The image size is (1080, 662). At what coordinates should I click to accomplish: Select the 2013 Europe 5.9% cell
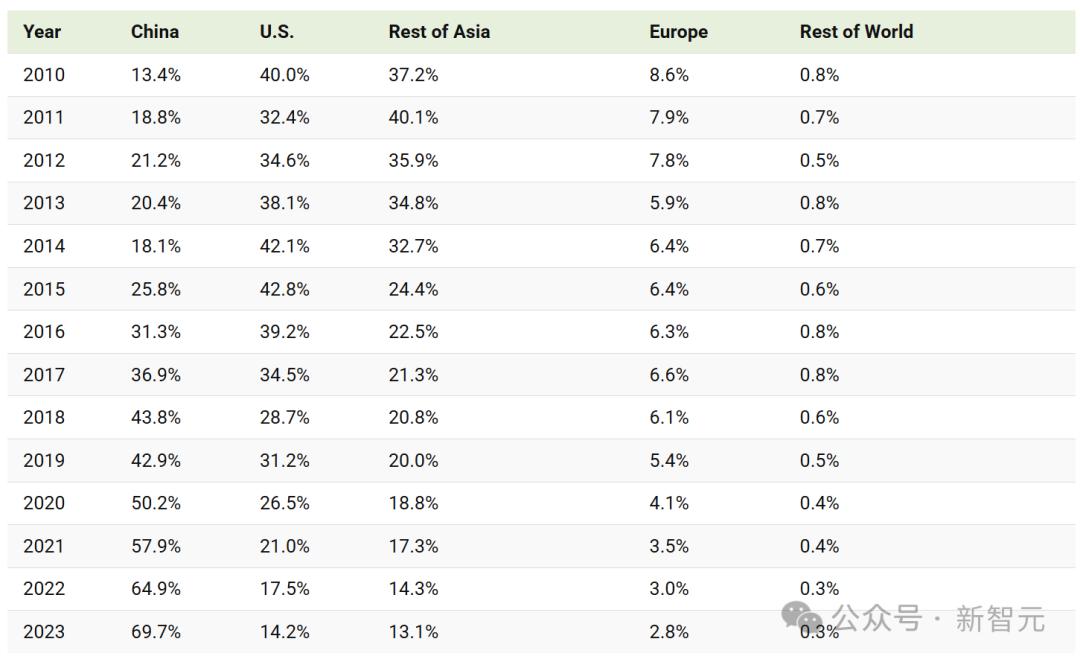point(669,203)
